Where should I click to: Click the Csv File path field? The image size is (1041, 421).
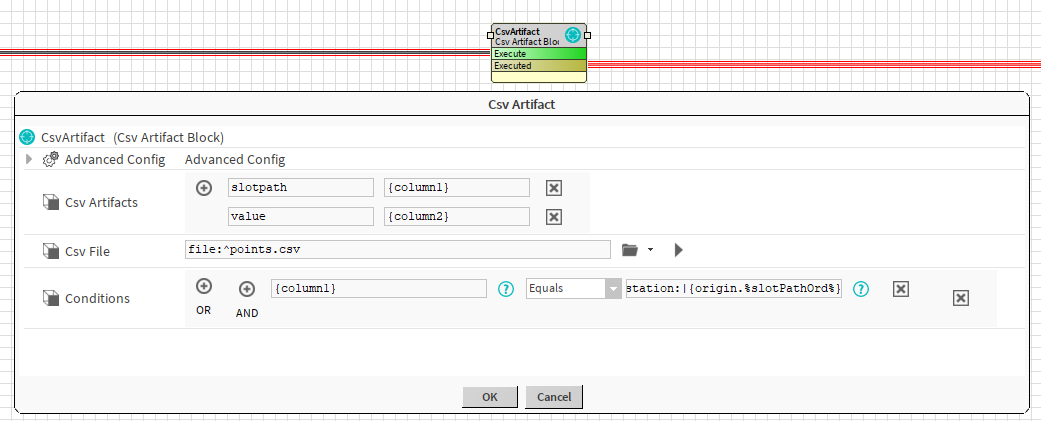pyautogui.click(x=397, y=250)
